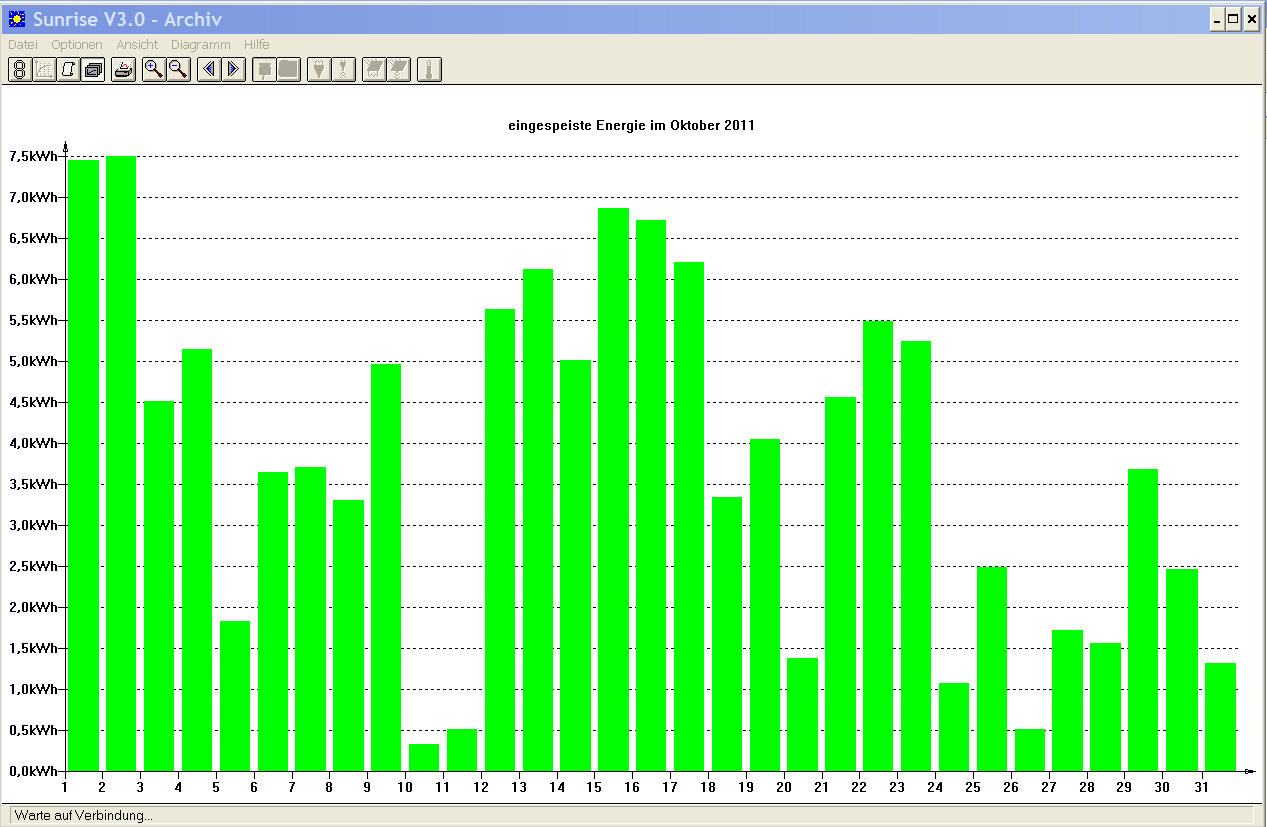1267x827 pixels.
Task: Open the Diagramm menu
Action: [x=201, y=45]
